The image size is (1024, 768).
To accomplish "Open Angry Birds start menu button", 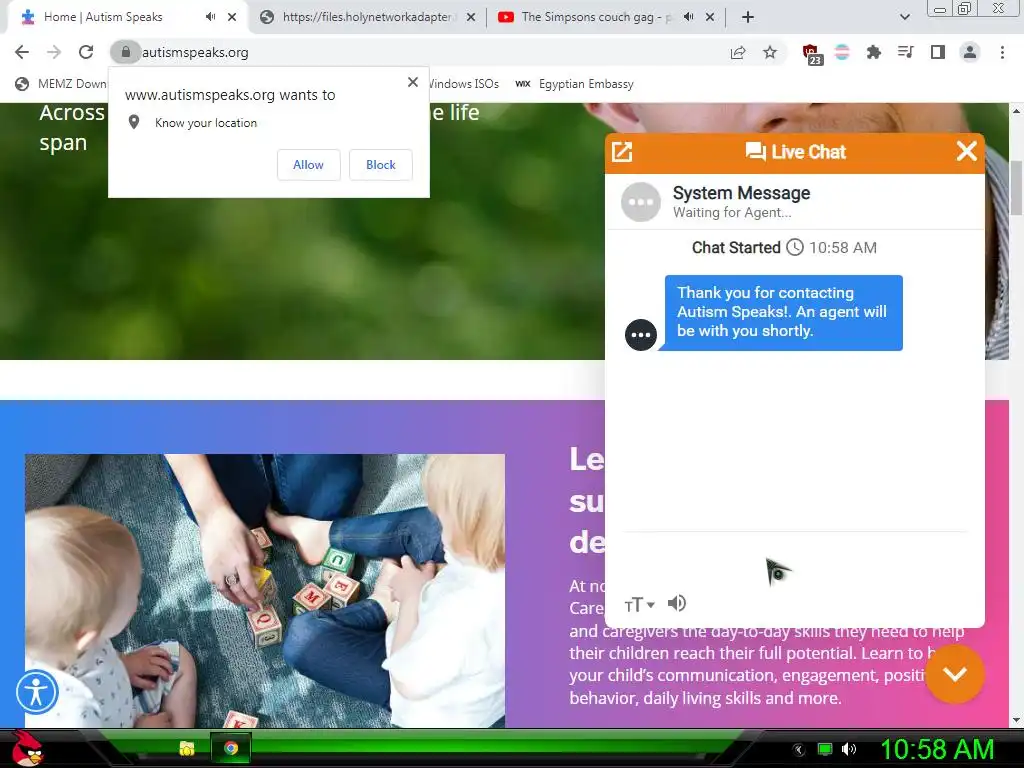I will pos(27,748).
